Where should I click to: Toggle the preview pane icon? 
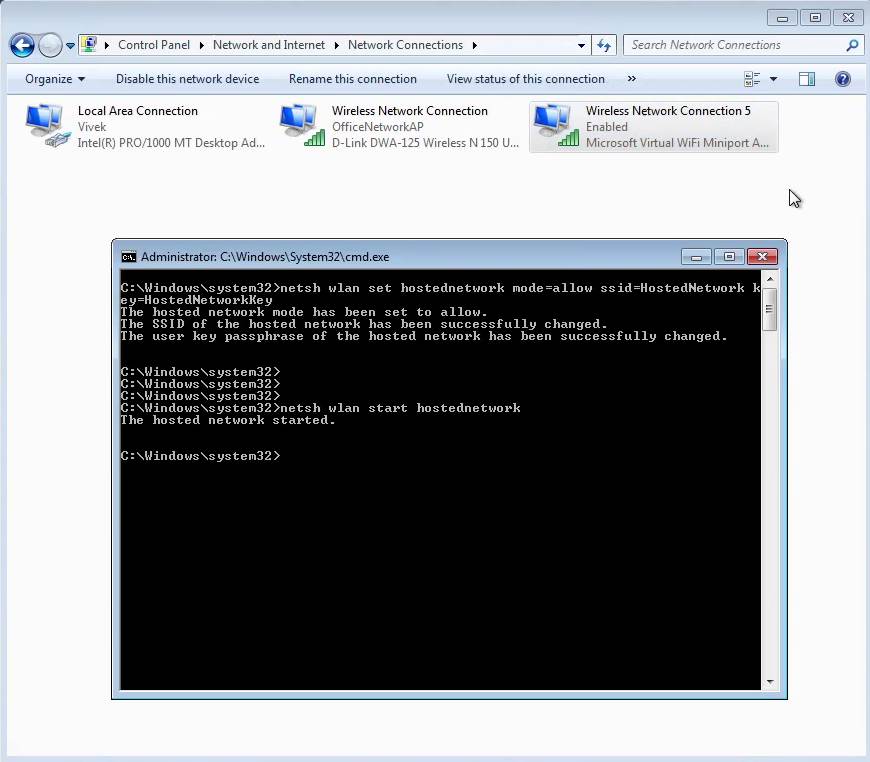pyautogui.click(x=807, y=79)
